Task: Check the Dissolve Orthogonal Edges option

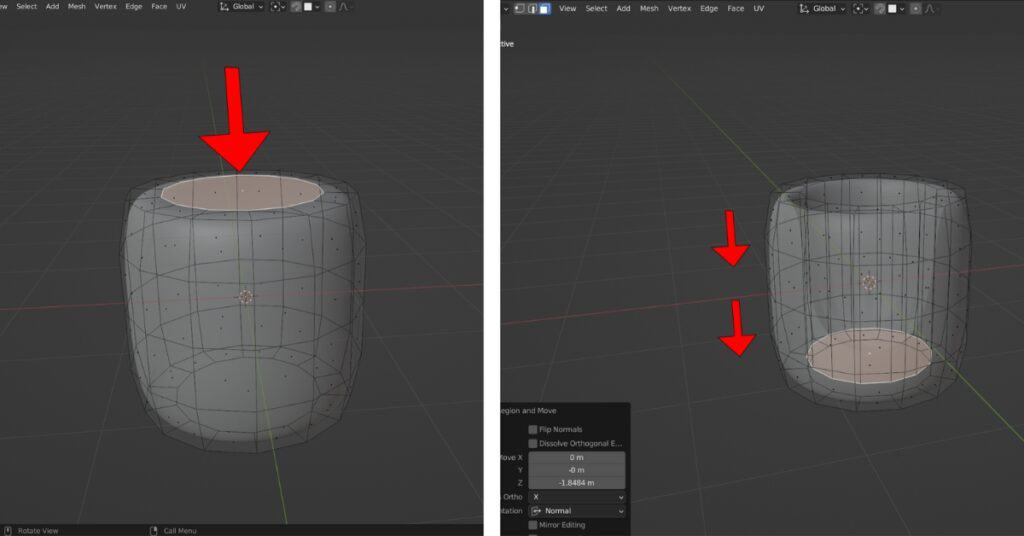Action: click(533, 443)
